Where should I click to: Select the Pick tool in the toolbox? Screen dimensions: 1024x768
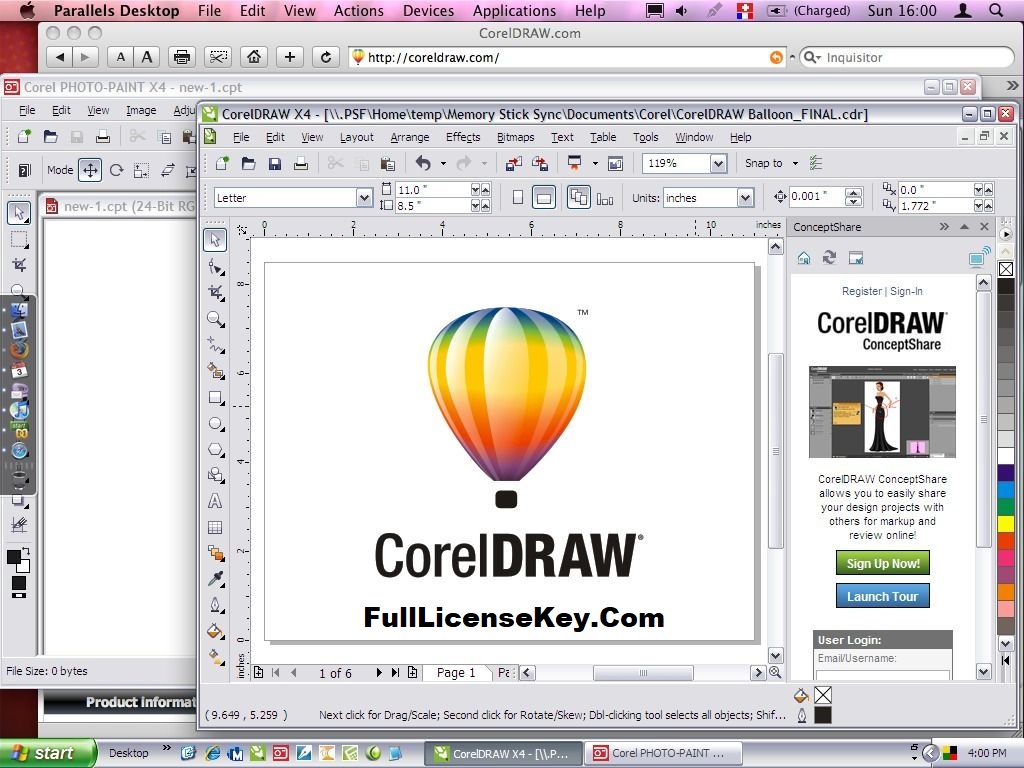[214, 240]
